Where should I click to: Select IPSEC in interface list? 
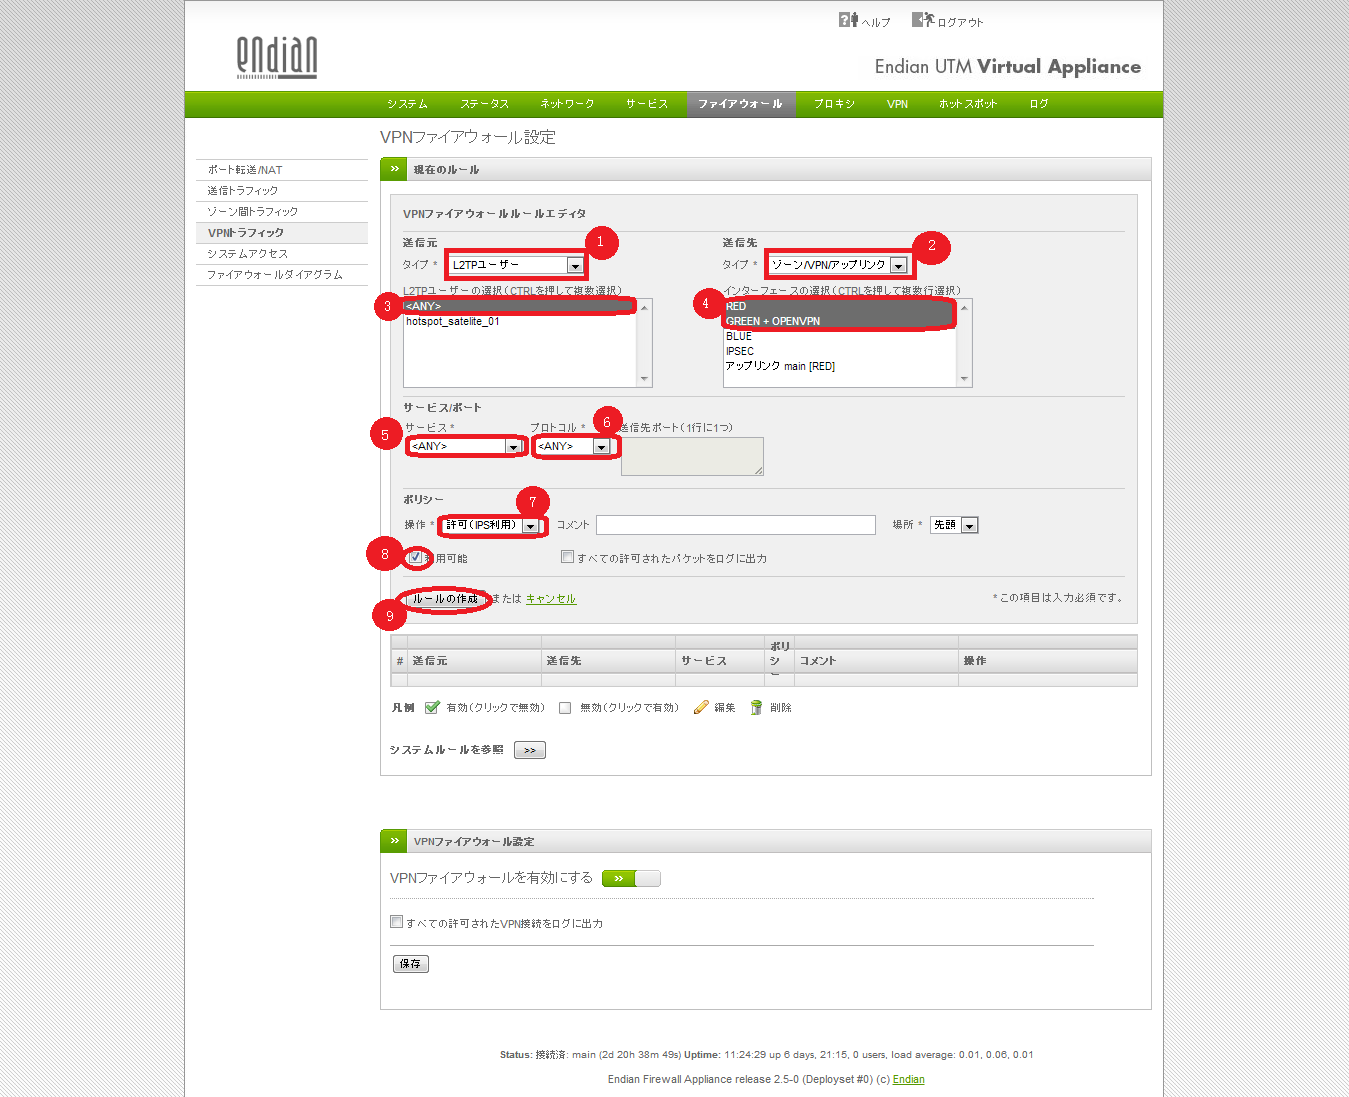click(840, 351)
